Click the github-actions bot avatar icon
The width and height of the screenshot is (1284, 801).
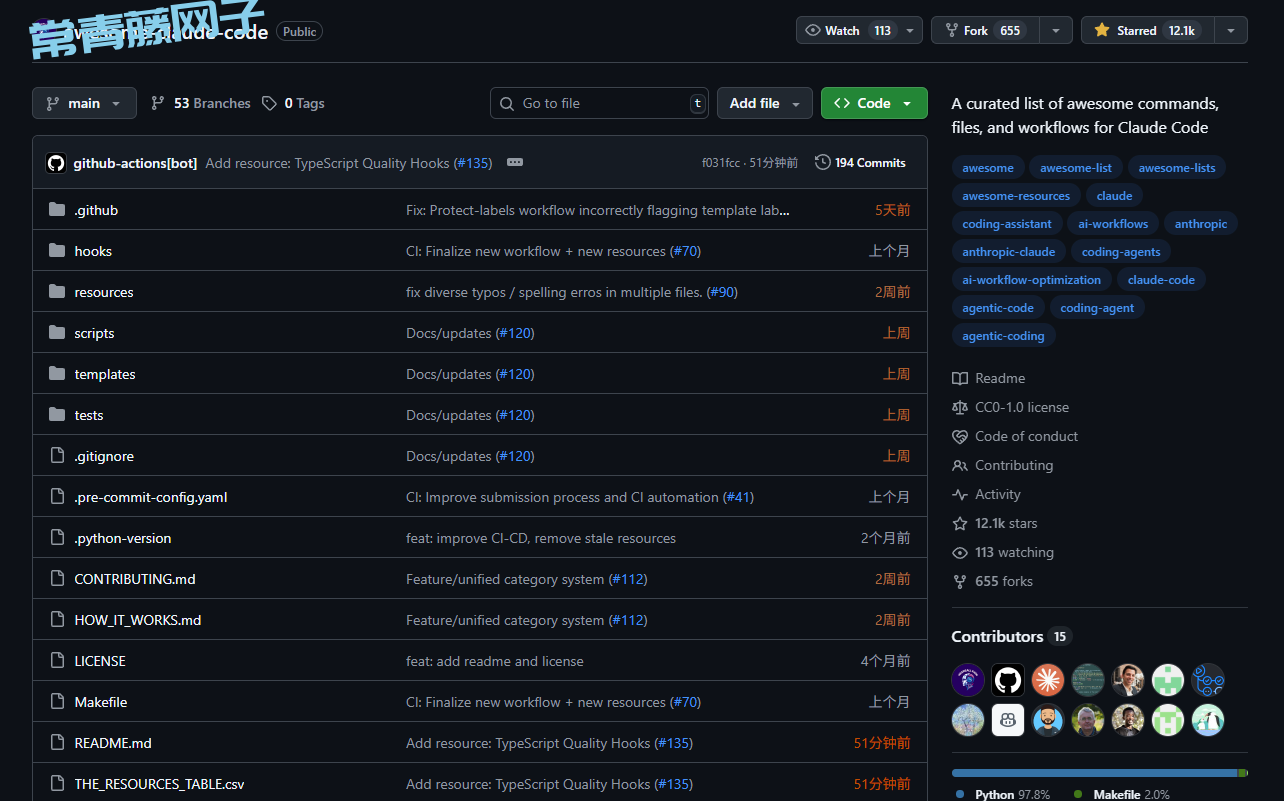pyautogui.click(x=56, y=163)
